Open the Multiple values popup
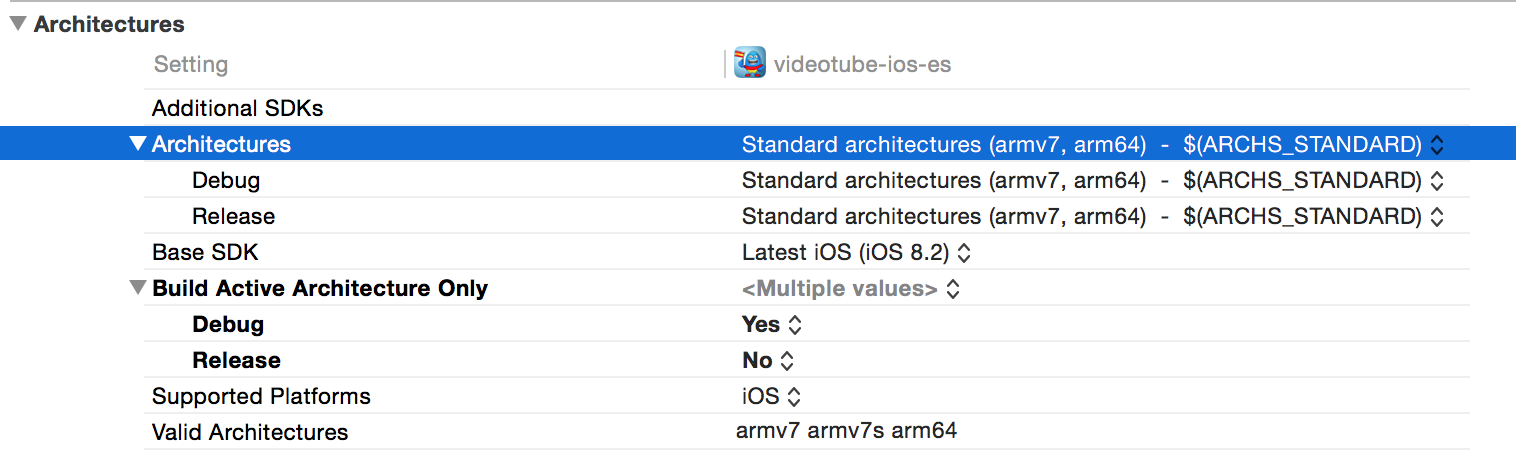This screenshot has width=1516, height=466. point(953,289)
